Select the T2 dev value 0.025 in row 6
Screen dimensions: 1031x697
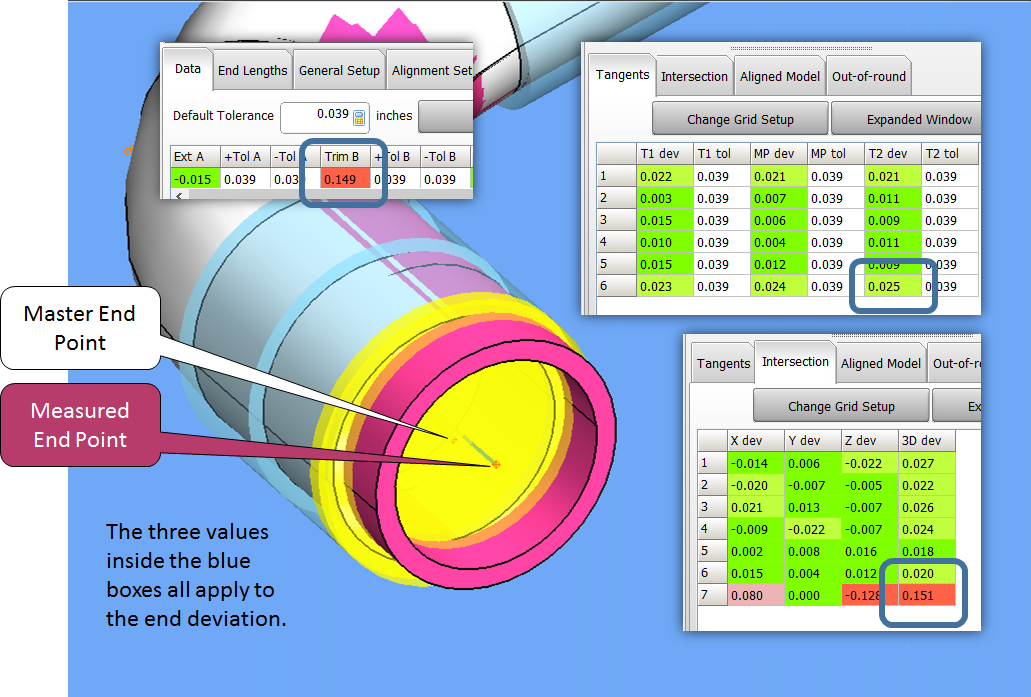892,285
